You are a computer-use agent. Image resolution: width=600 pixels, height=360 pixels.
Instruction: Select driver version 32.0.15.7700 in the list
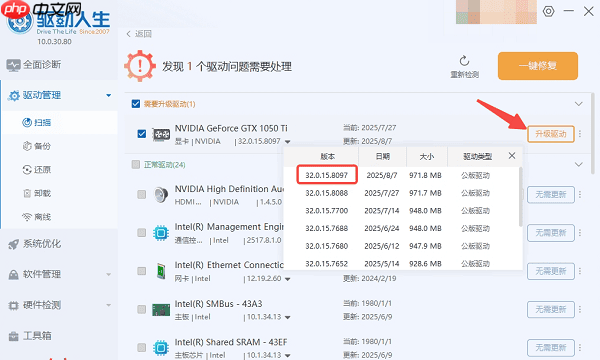[x=326, y=211]
